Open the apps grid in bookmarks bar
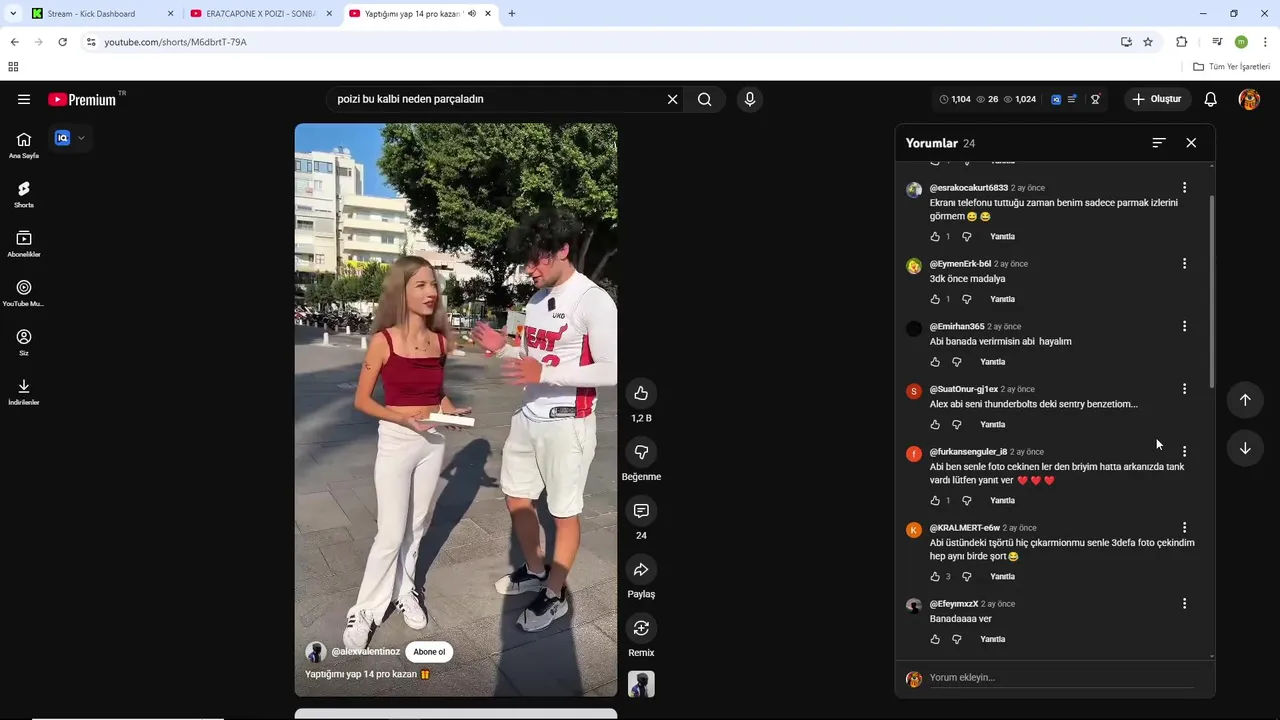The width and height of the screenshot is (1280, 720). 13,67
